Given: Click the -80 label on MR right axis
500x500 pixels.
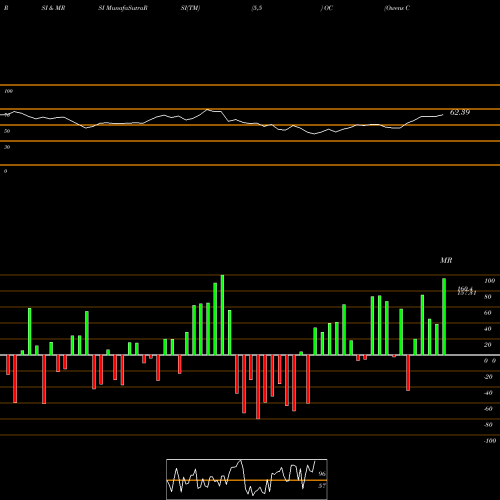Looking at the screenshot, I should [488, 425].
